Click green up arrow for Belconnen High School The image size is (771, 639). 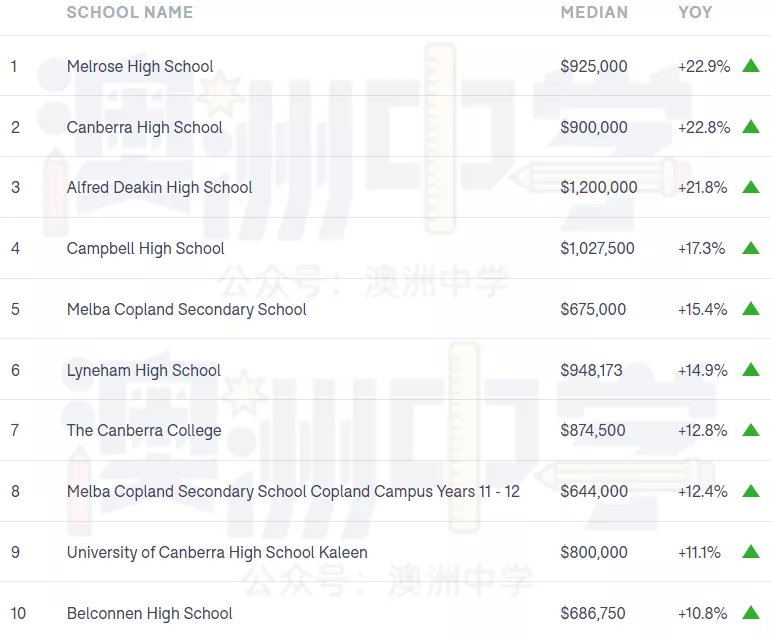point(751,612)
